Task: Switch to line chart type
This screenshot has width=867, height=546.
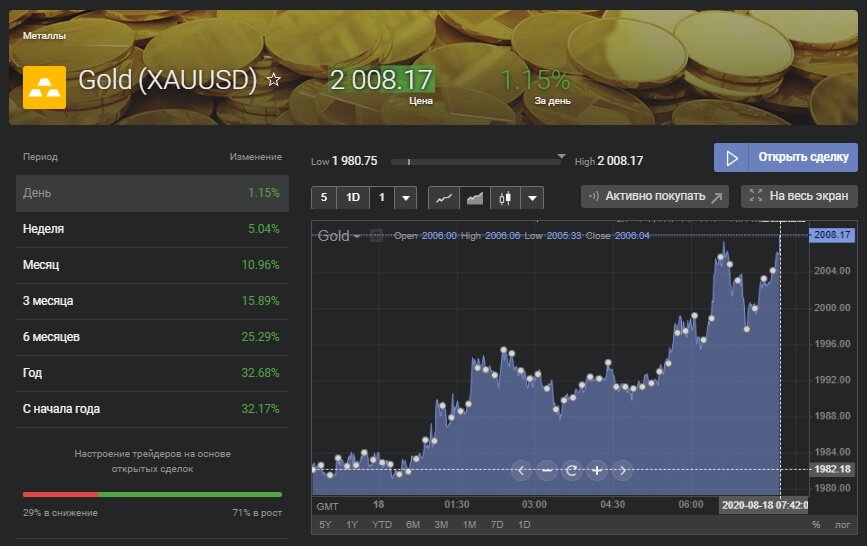Action: [x=444, y=197]
